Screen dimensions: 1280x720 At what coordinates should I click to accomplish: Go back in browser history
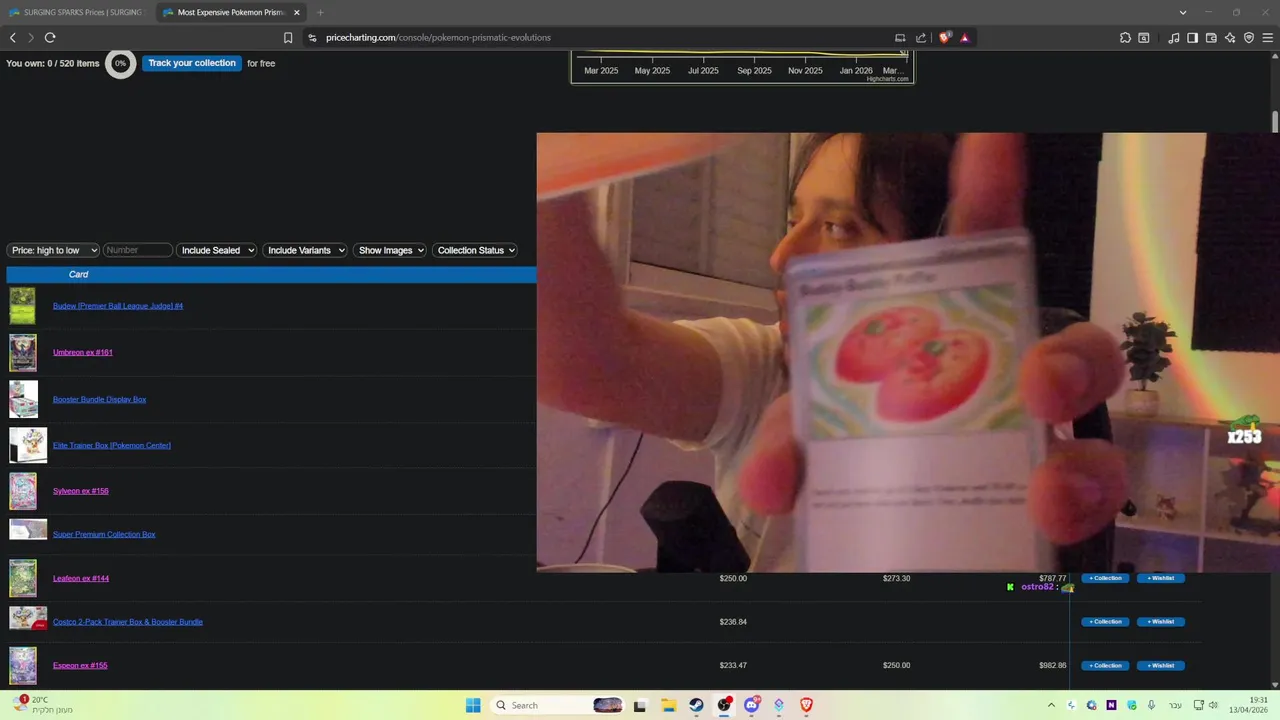(12, 38)
